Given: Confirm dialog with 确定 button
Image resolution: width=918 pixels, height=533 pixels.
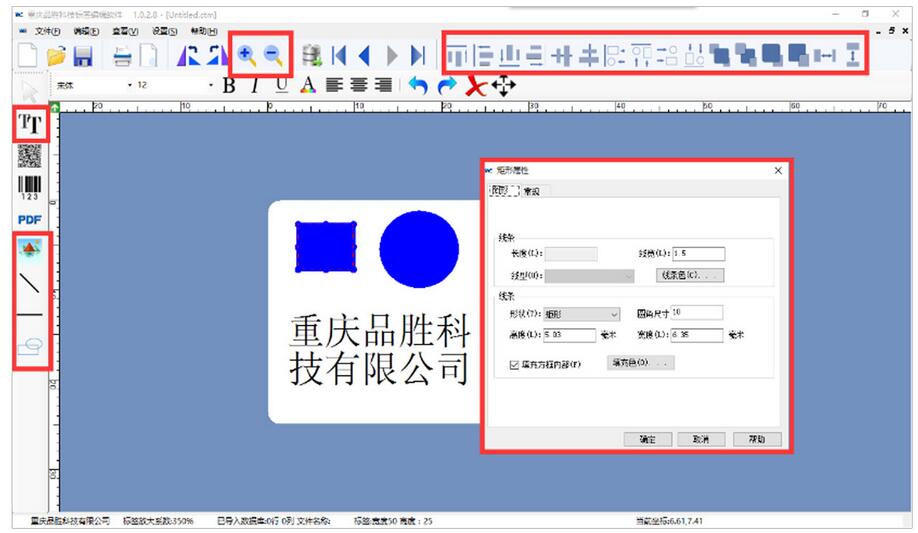Looking at the screenshot, I should coord(647,439).
